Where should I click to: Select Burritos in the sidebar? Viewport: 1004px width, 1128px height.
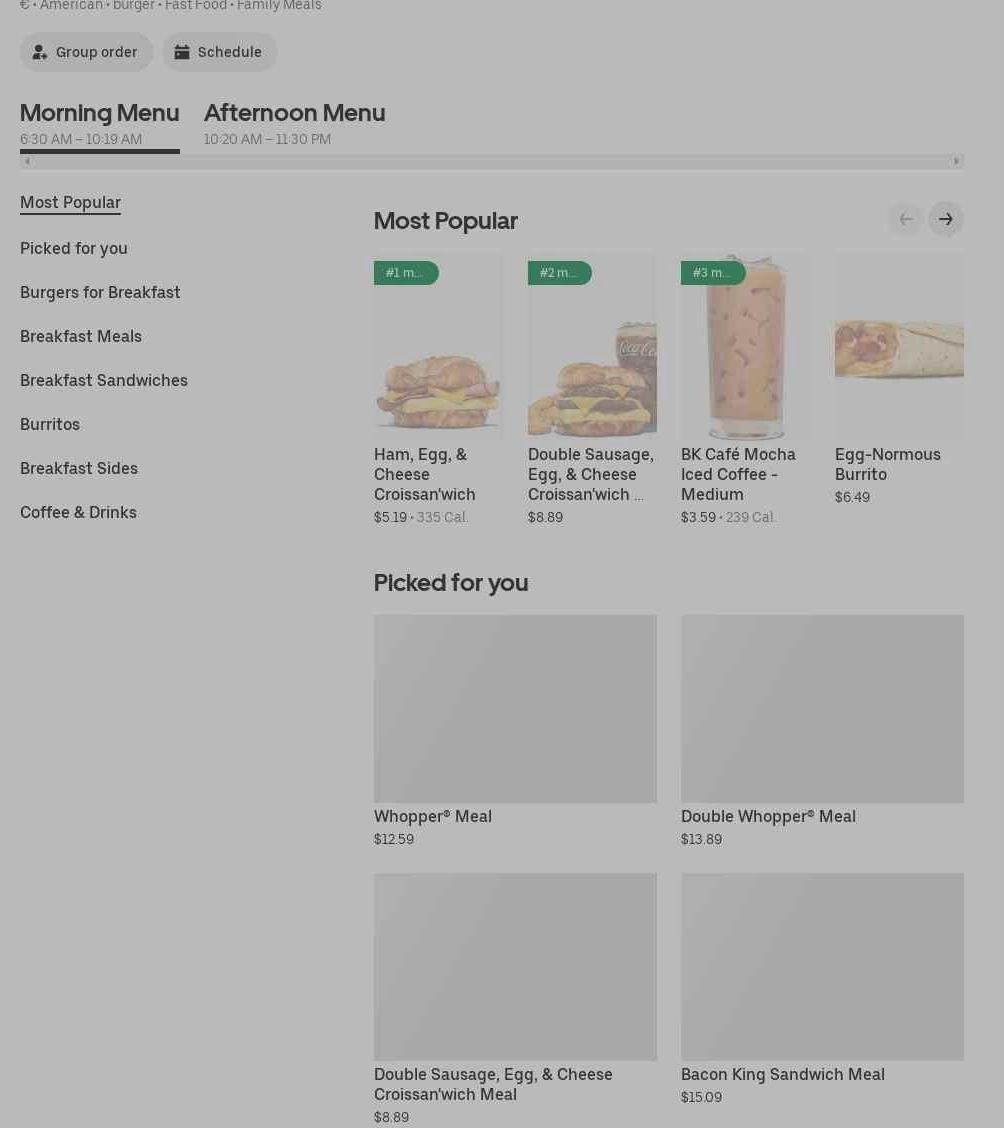click(x=50, y=424)
